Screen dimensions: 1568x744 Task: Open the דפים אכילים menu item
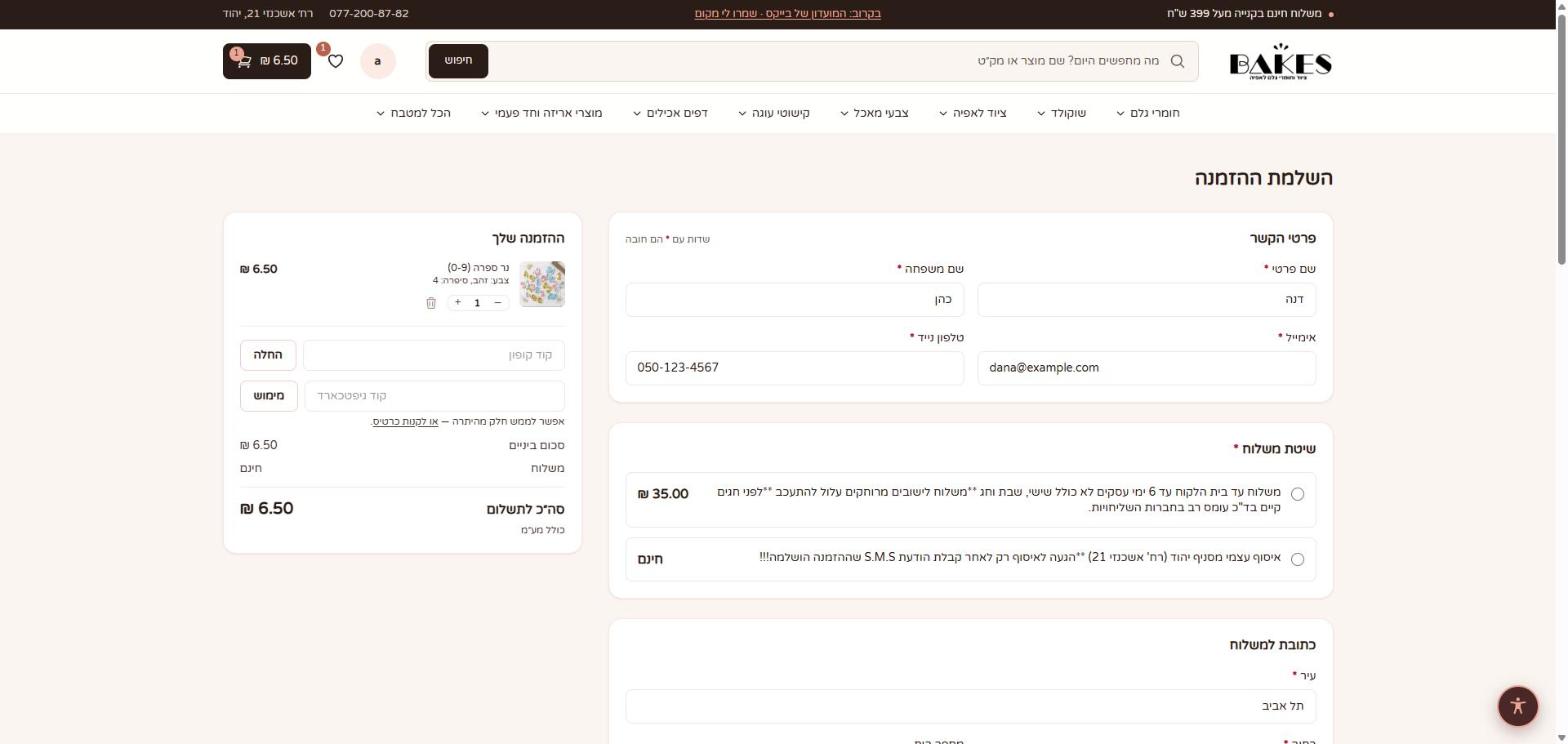pos(670,113)
